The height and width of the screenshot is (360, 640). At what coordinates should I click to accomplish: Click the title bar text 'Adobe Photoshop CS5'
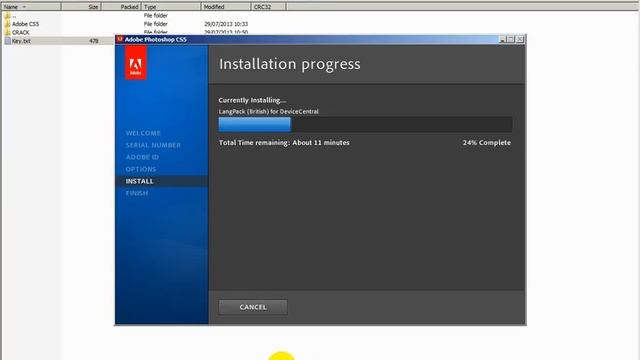tap(156, 40)
